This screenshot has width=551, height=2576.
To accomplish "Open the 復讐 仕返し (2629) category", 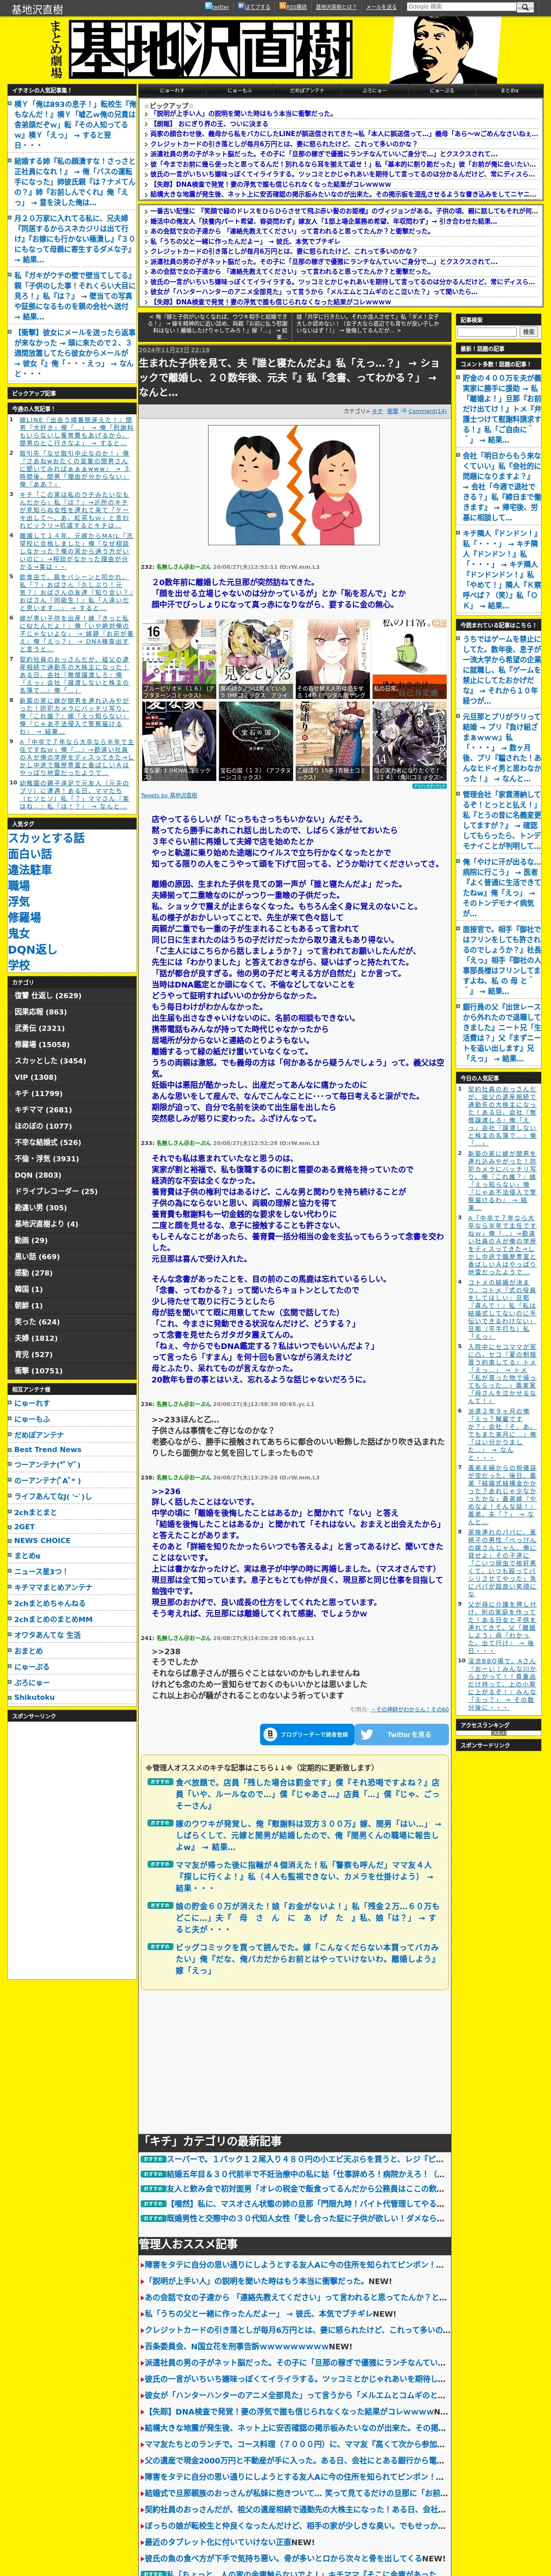I will click(x=72, y=995).
